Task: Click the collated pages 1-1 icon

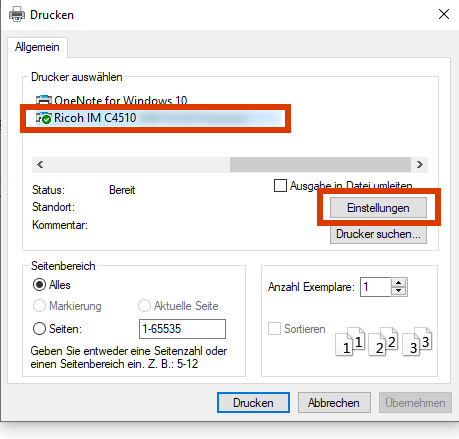Action: pyautogui.click(x=350, y=342)
